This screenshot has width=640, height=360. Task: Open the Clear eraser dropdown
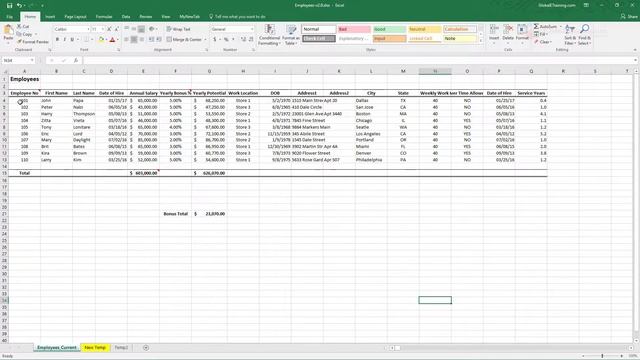point(543,42)
